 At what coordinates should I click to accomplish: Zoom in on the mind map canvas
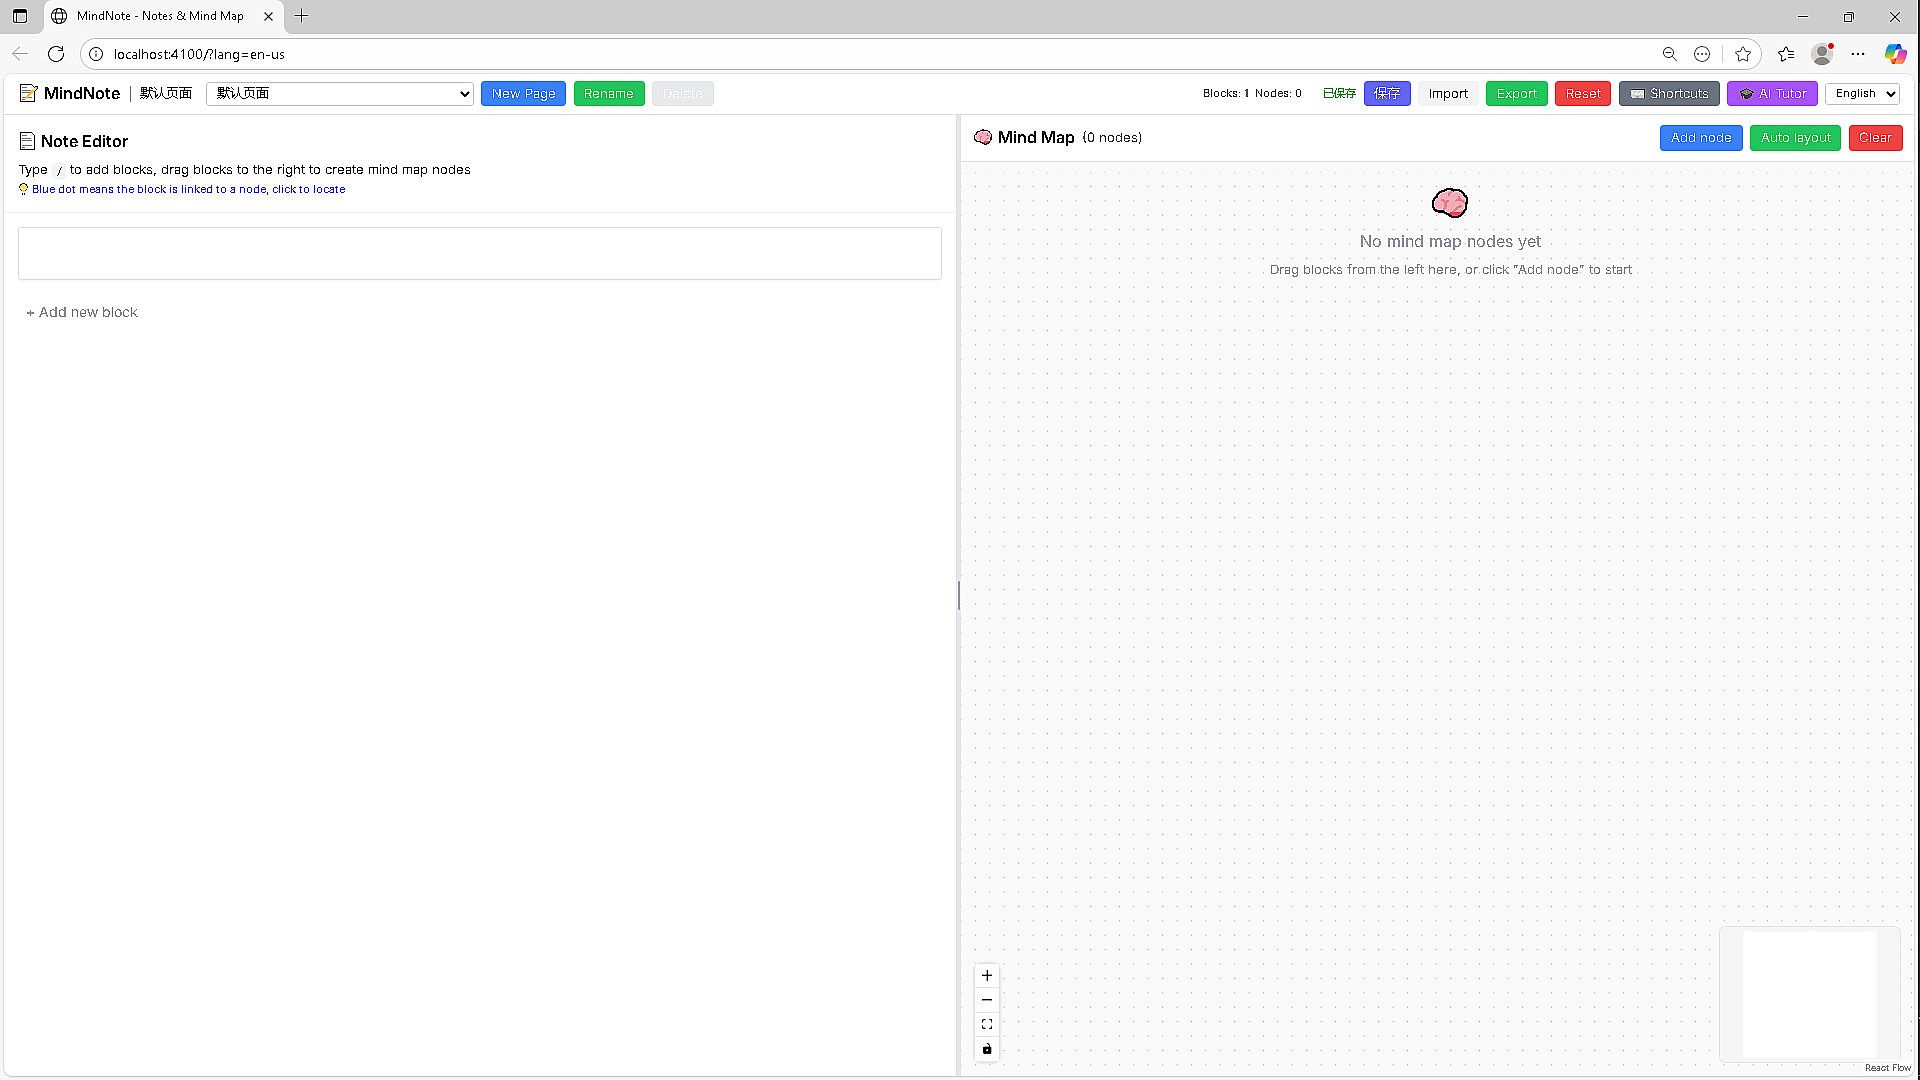[x=987, y=975]
